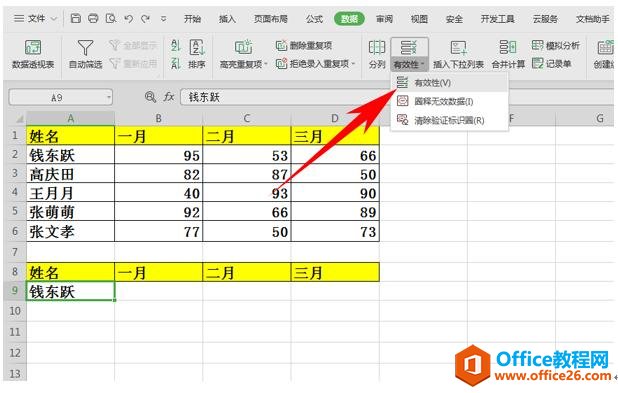The width and height of the screenshot is (618, 393).
Task: Choose 圈释无效数据(I) from the menu
Action: click(x=449, y=102)
